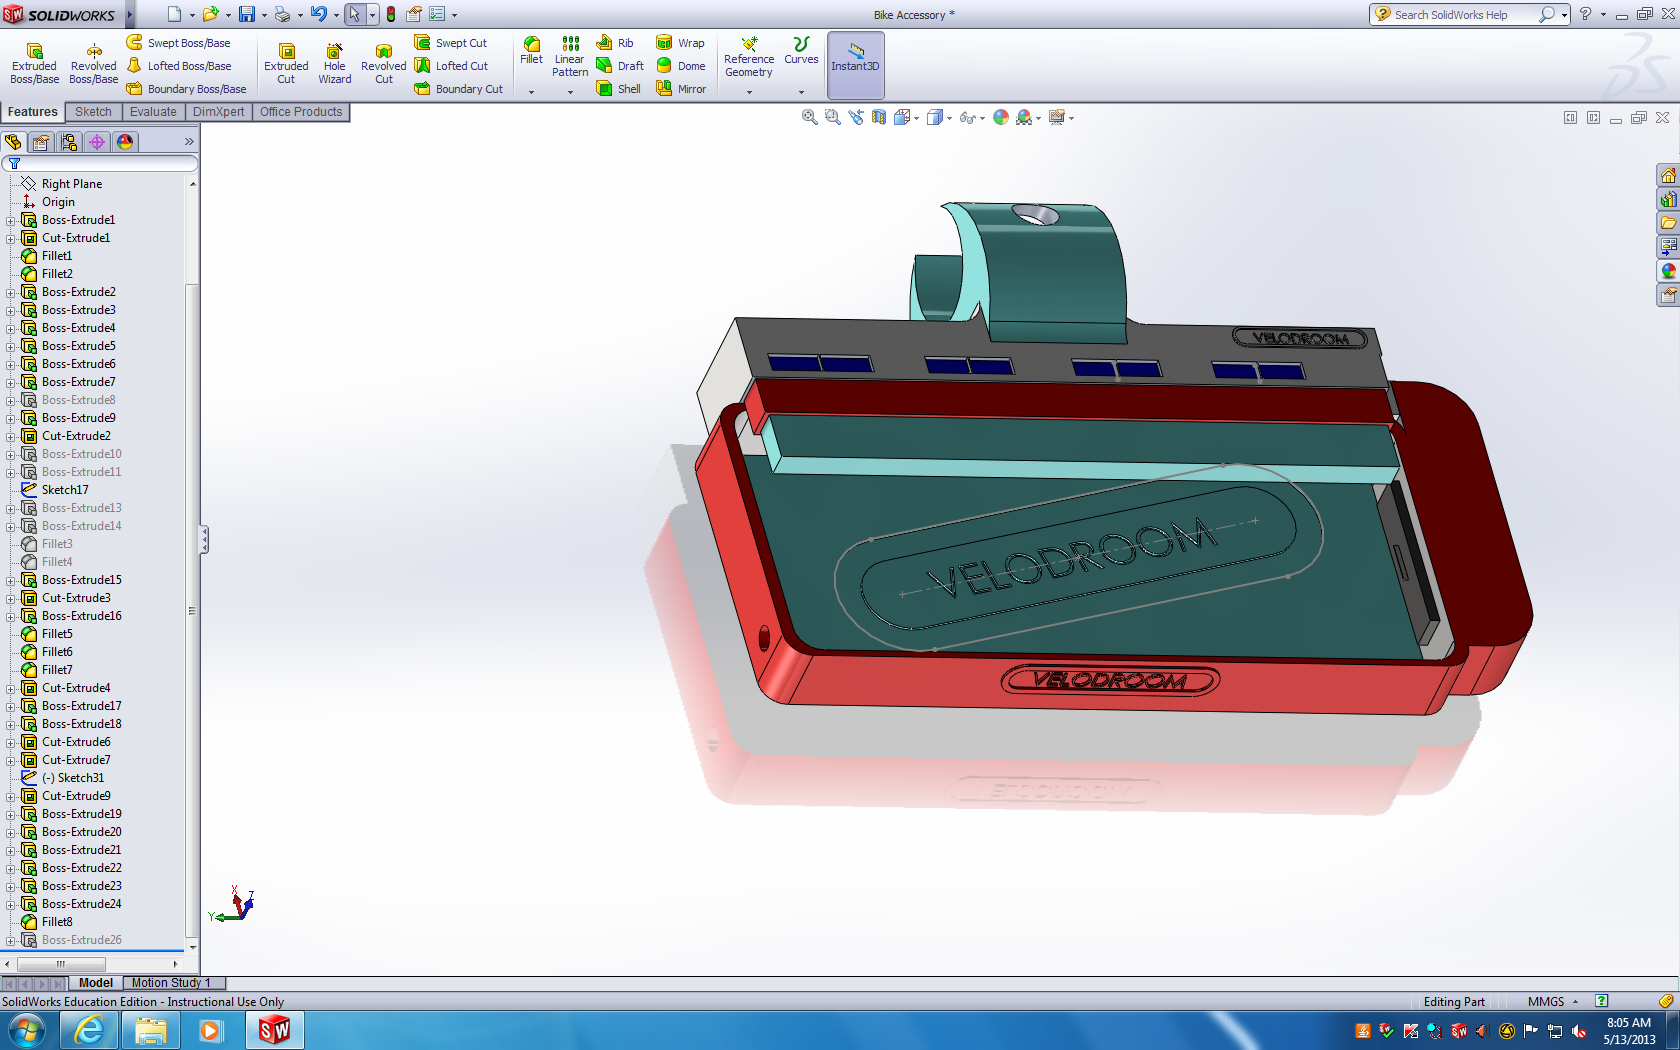Open the Evaluate tab

(x=153, y=112)
